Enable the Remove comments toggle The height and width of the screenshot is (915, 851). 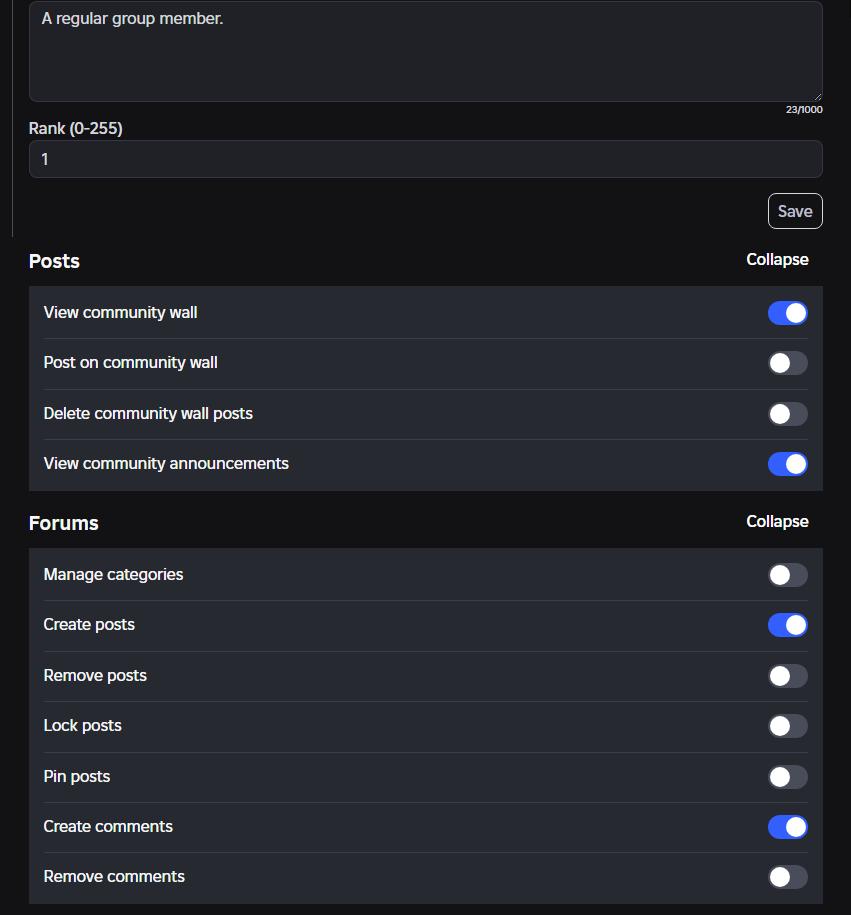[x=787, y=877]
